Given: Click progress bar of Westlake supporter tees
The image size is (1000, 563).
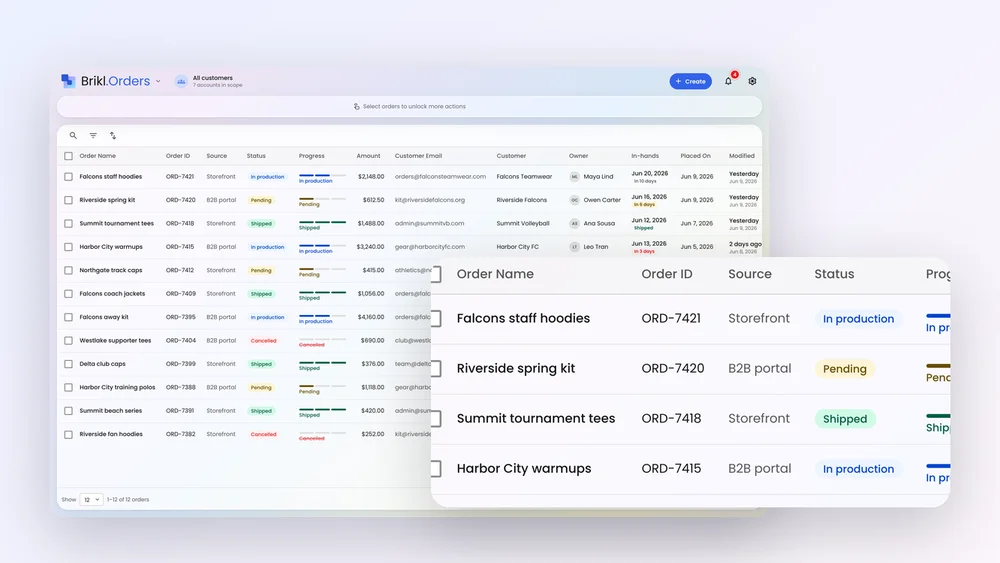Looking at the screenshot, I should coord(322,339).
